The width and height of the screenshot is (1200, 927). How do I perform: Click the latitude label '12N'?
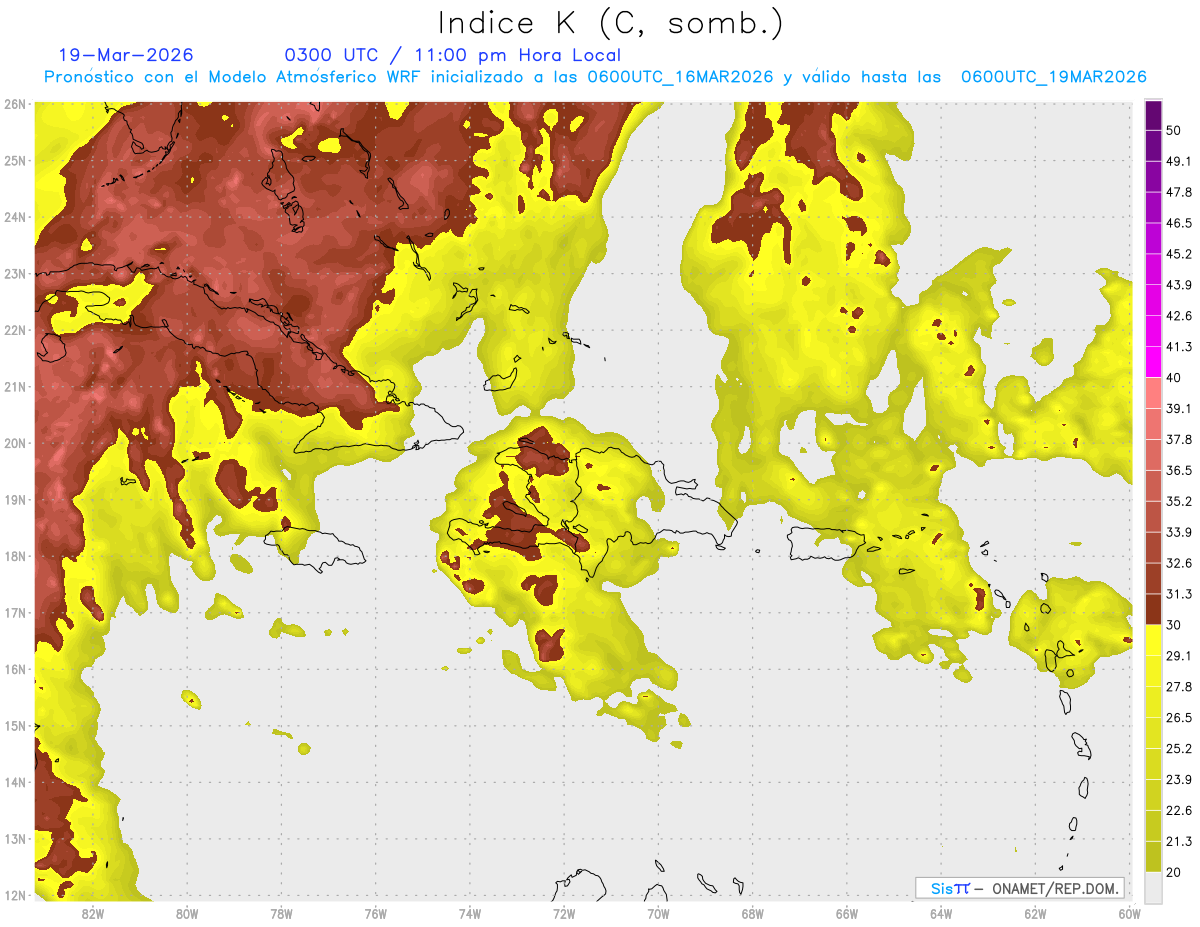tap(15, 895)
